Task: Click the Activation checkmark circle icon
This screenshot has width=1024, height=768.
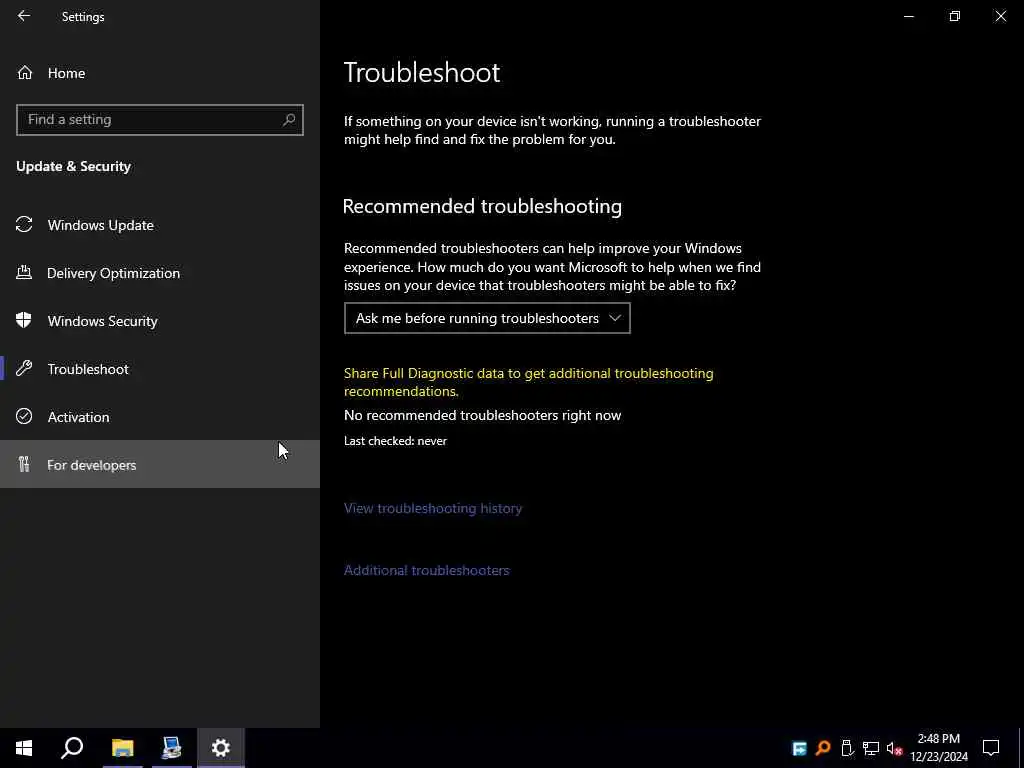Action: (x=24, y=416)
